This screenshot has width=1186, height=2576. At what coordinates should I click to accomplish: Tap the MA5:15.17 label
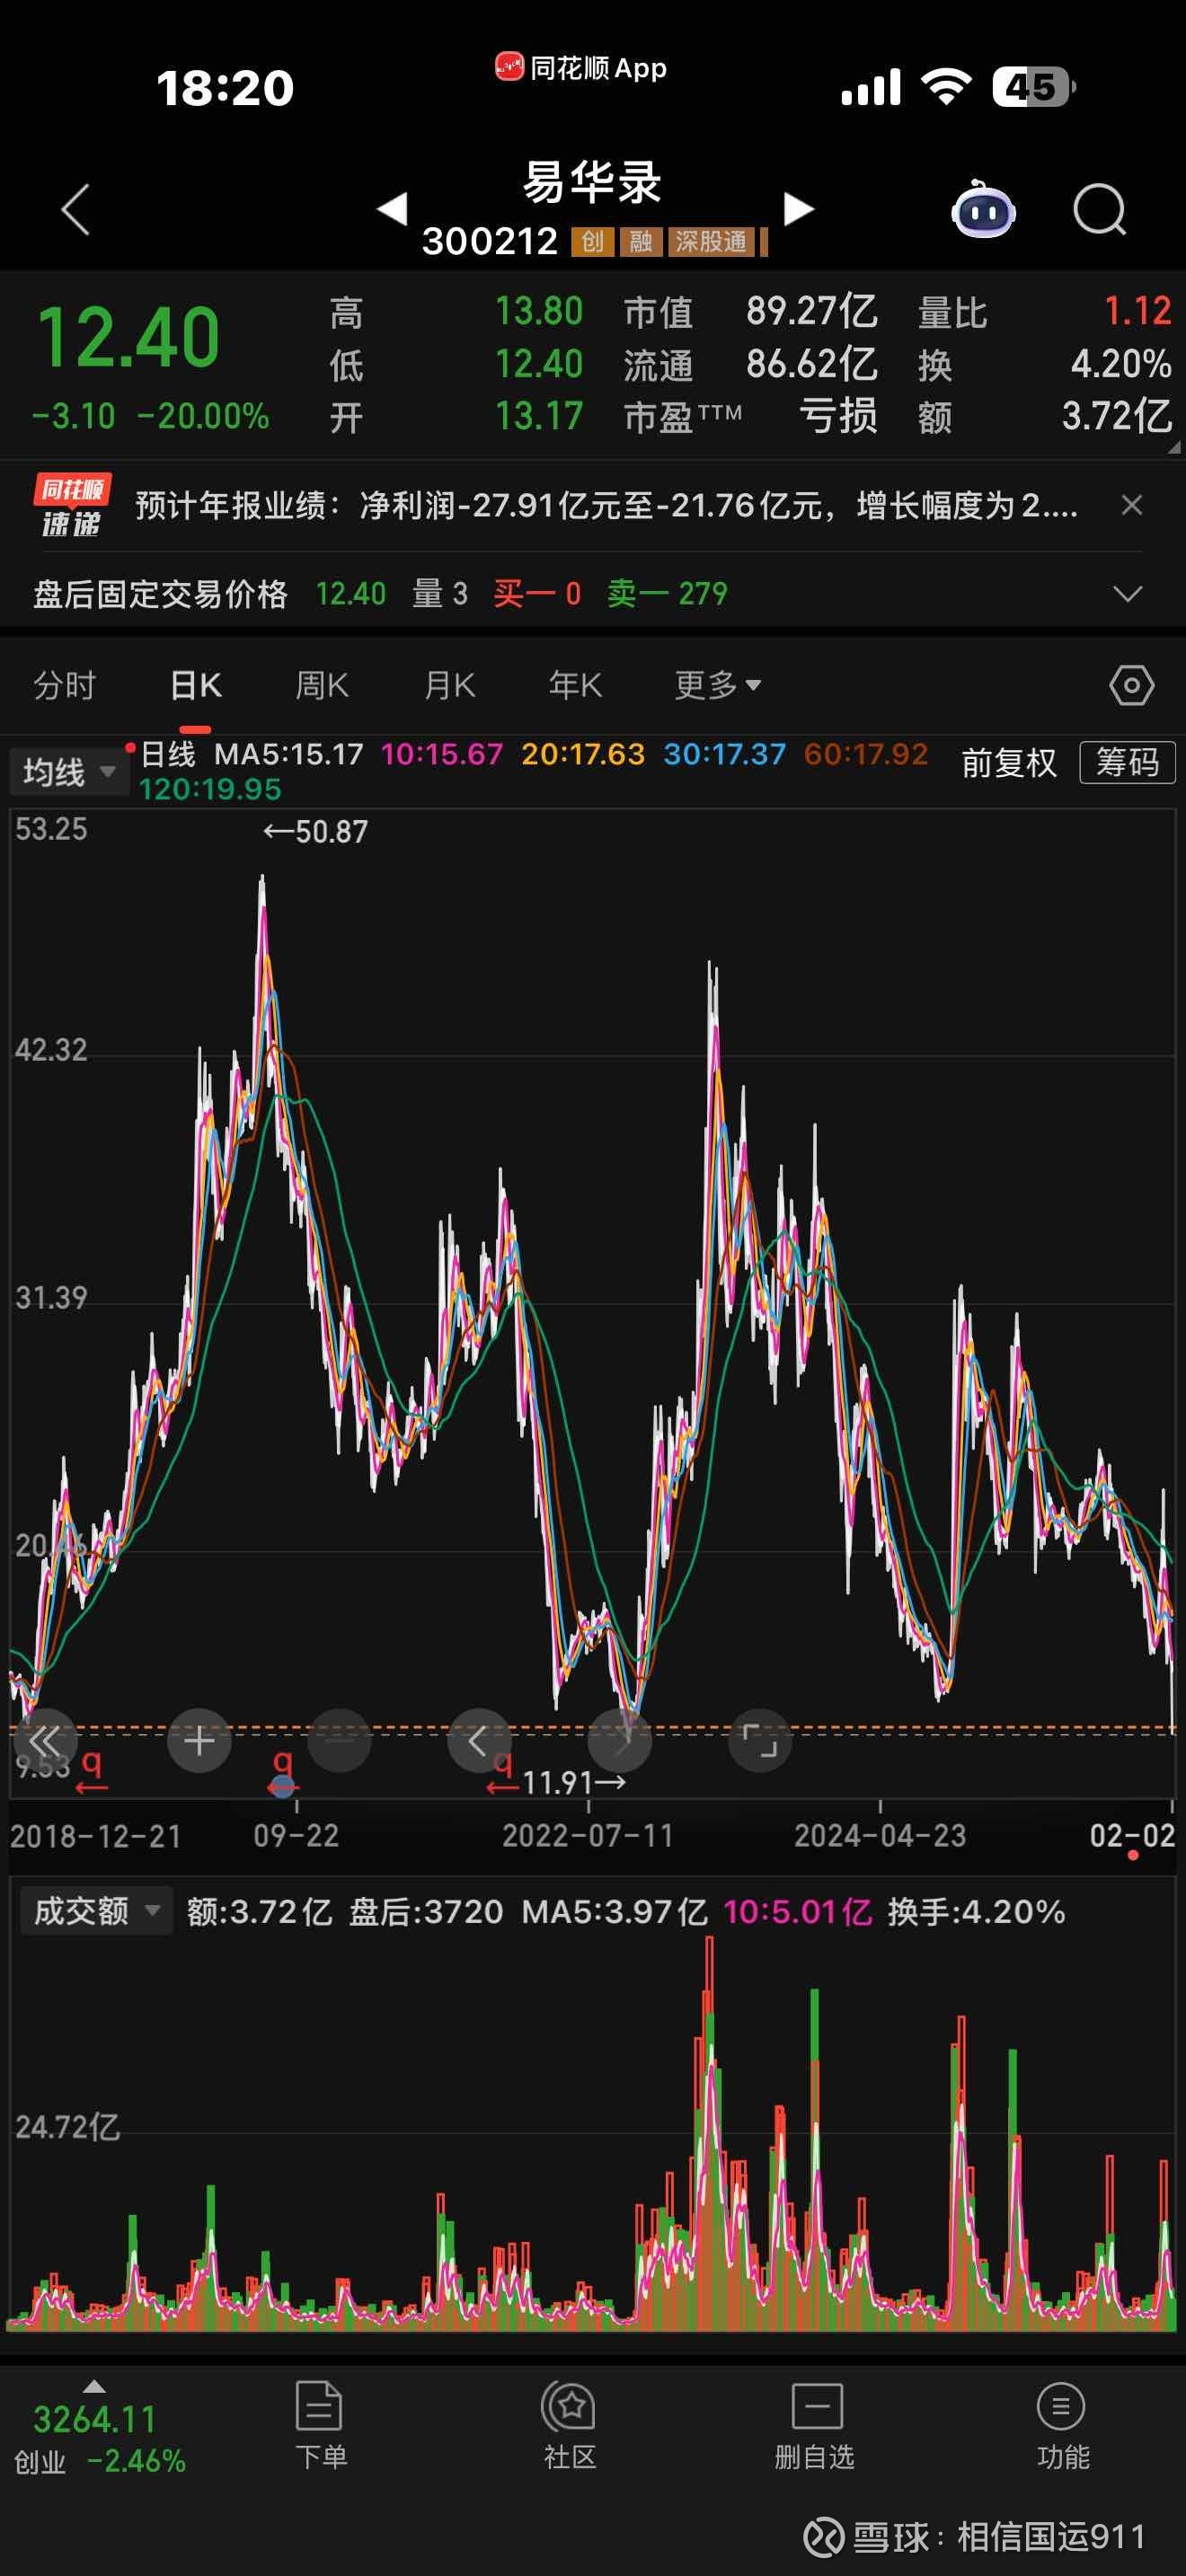(x=288, y=754)
